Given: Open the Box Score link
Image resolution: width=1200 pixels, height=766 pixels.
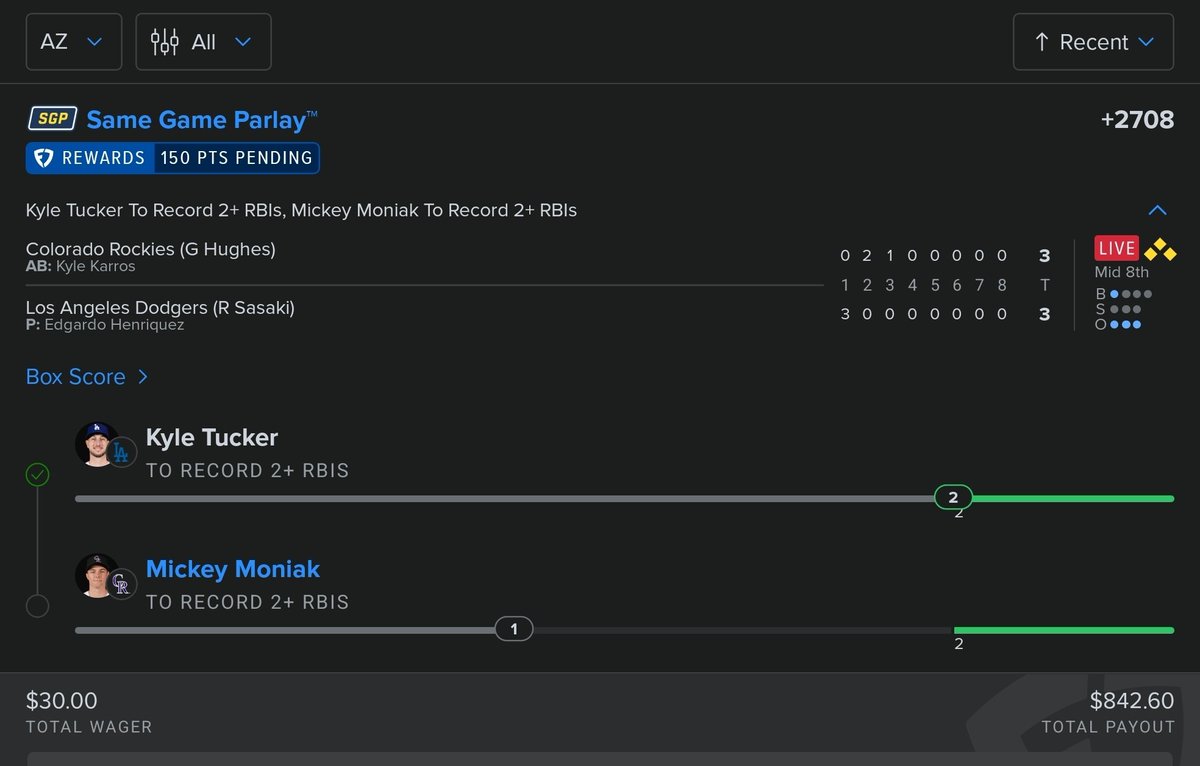Looking at the screenshot, I should click(87, 377).
